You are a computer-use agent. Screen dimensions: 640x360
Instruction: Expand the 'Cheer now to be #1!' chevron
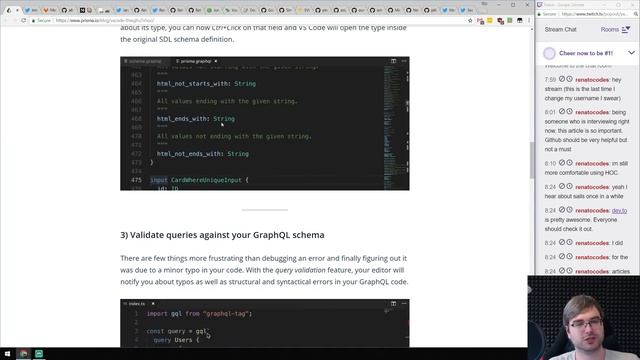pyautogui.click(x=631, y=53)
